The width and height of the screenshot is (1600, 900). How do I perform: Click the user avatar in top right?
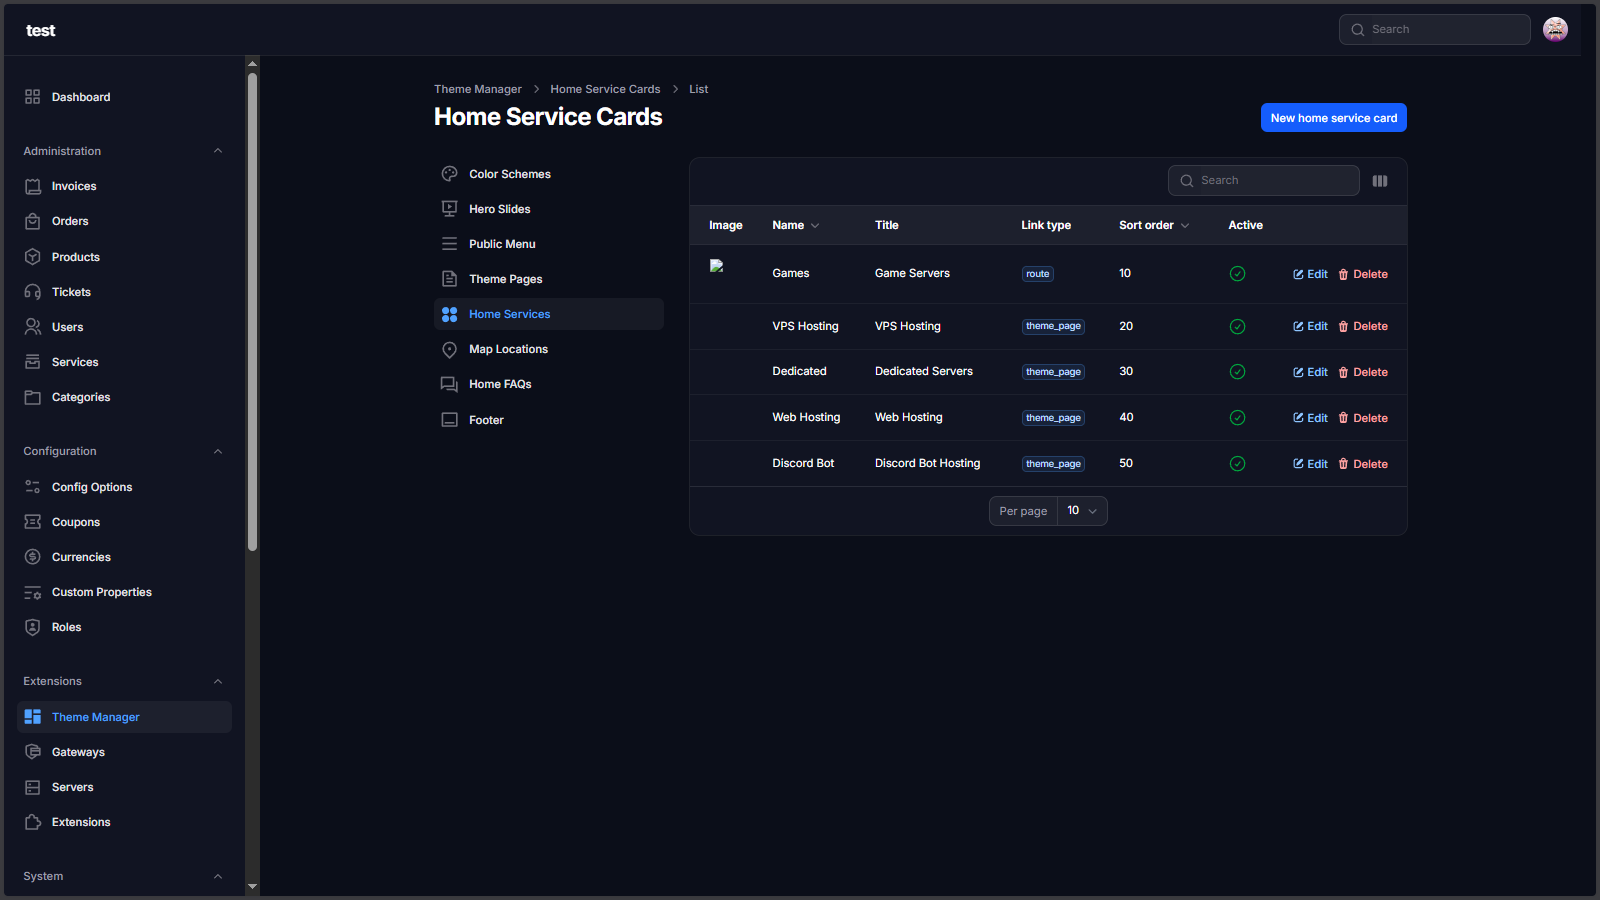1555,30
